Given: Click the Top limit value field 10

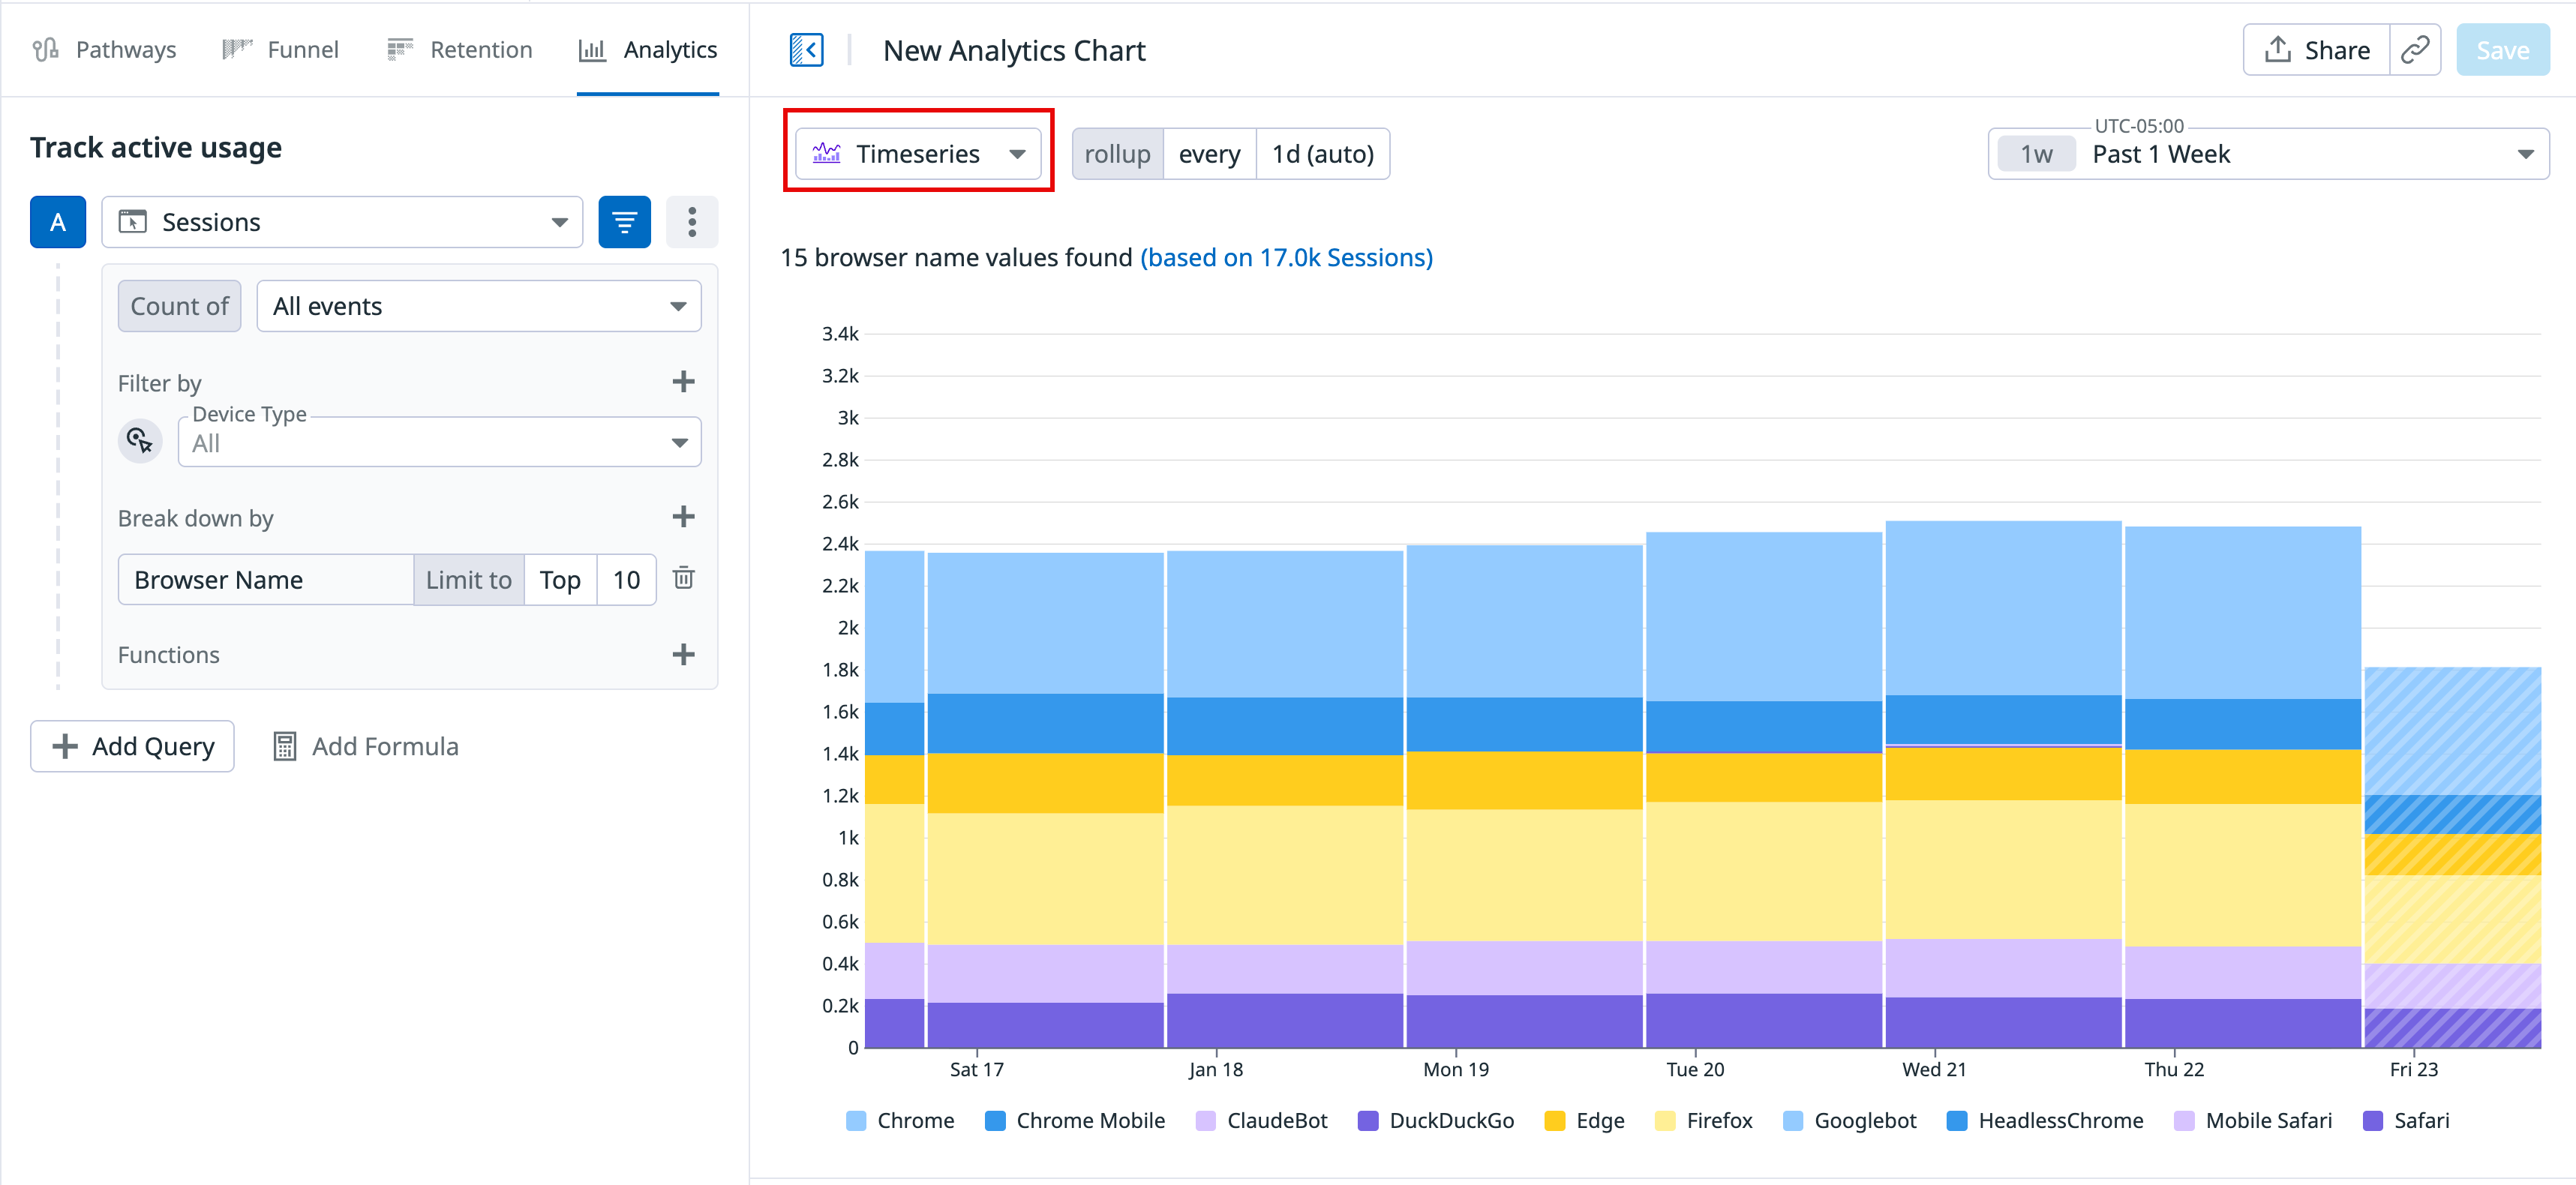Looking at the screenshot, I should (626, 580).
